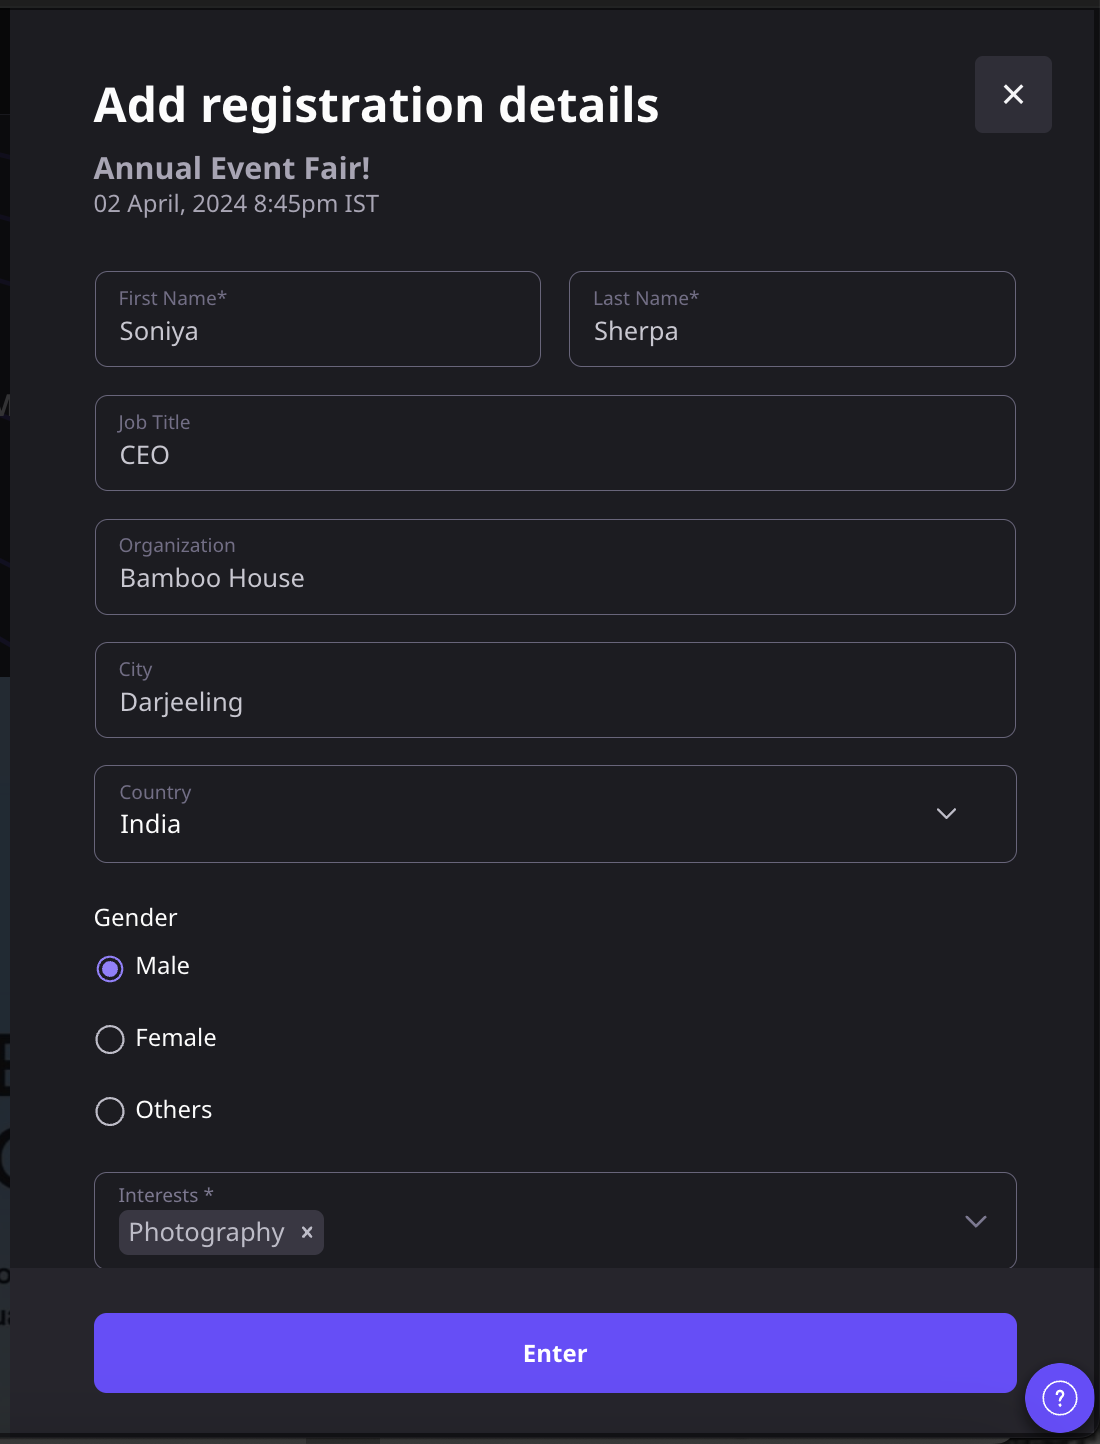Choose the Female gender option

pyautogui.click(x=110, y=1039)
